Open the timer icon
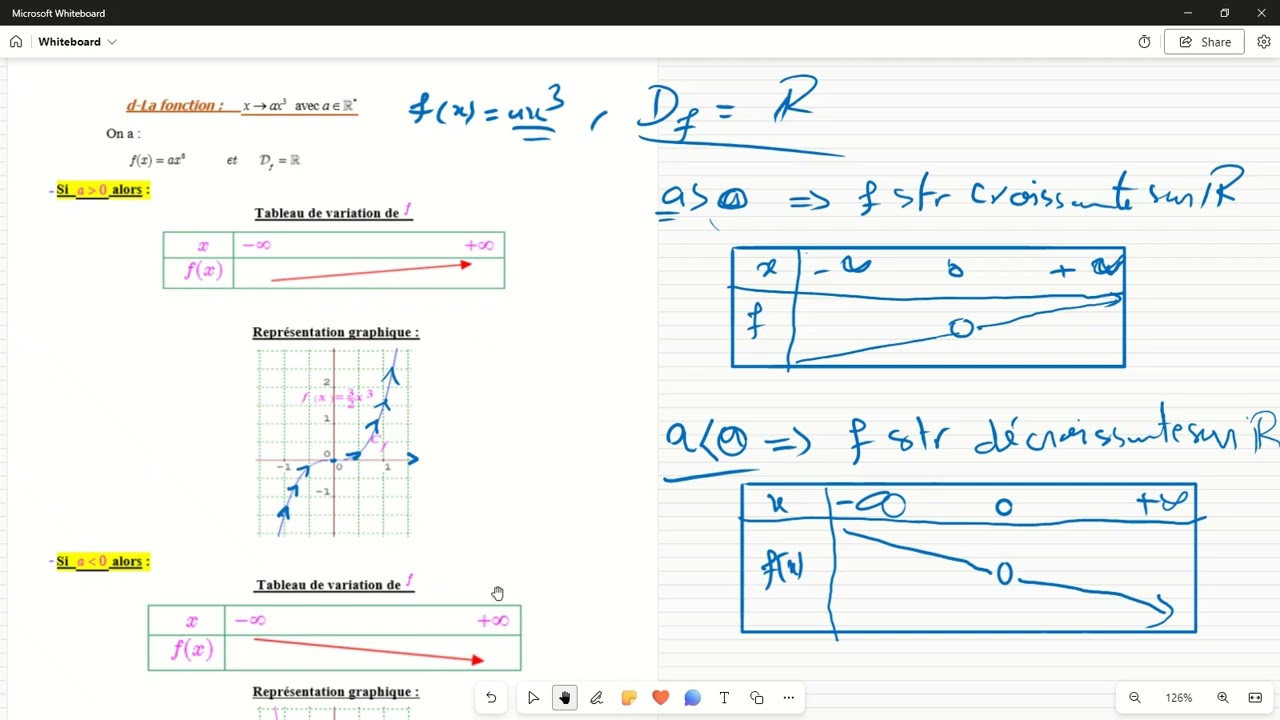1280x720 pixels. [1145, 42]
